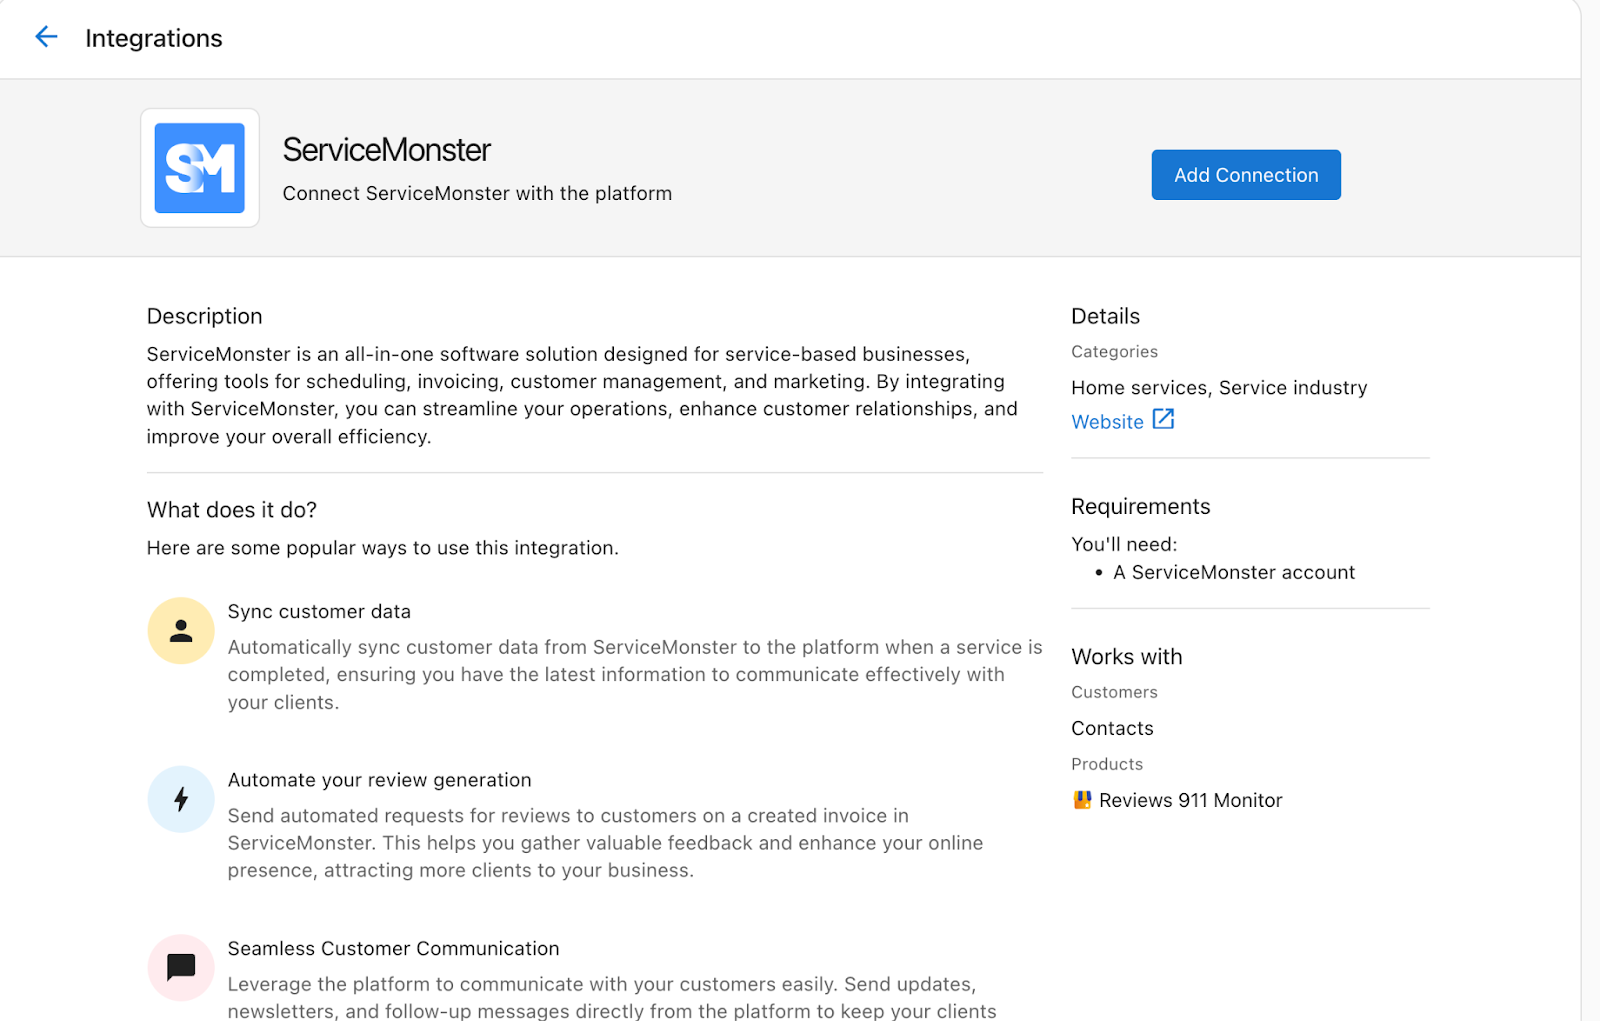1600x1021 pixels.
Task: Click the Seamless Customer Communication title
Action: tap(393, 948)
